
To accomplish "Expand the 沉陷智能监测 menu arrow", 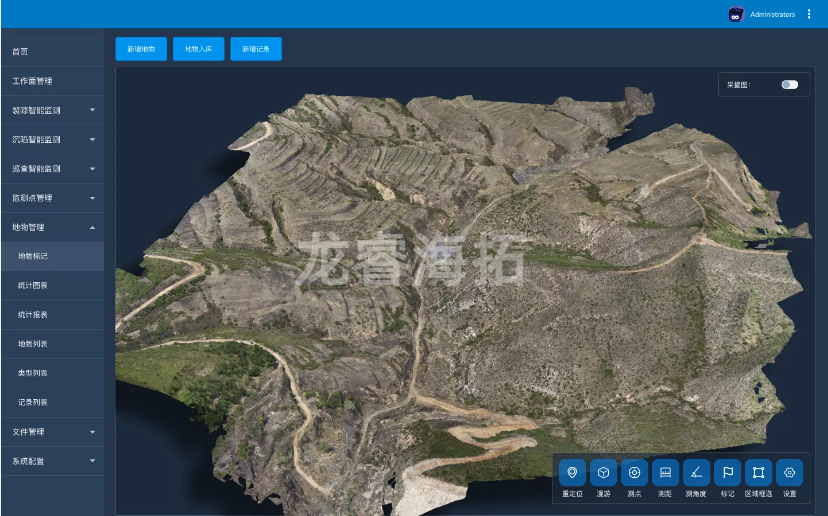I will [92, 139].
